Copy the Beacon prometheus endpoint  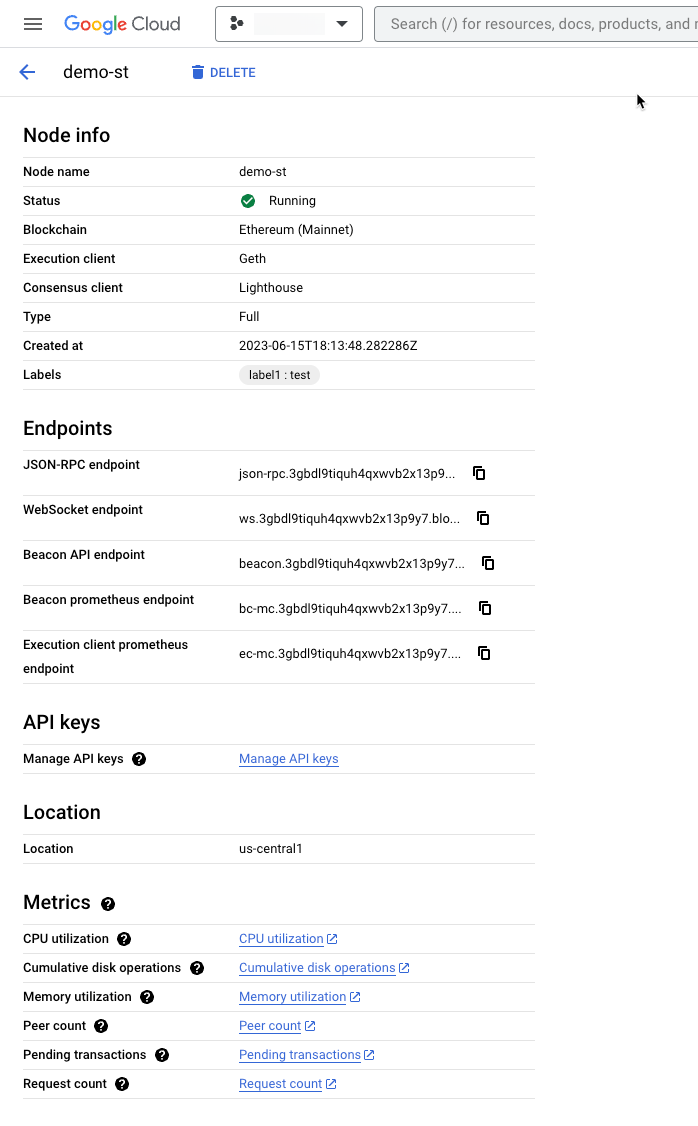pyautogui.click(x=485, y=608)
